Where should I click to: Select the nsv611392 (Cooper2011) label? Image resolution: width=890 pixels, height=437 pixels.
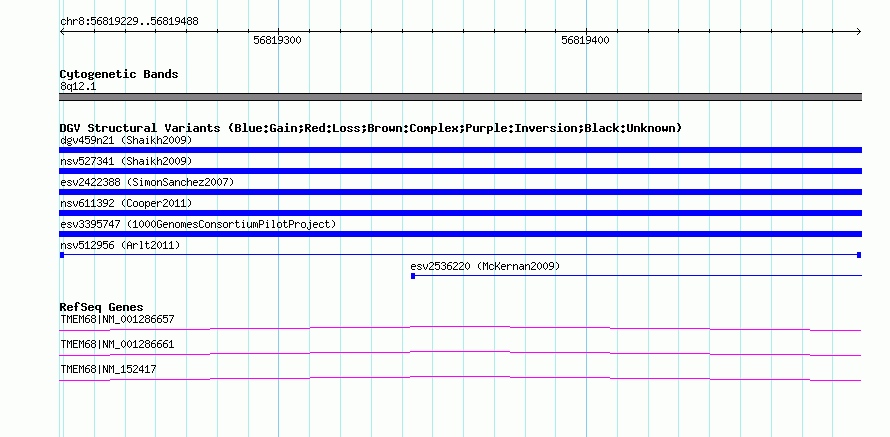[x=126, y=203]
